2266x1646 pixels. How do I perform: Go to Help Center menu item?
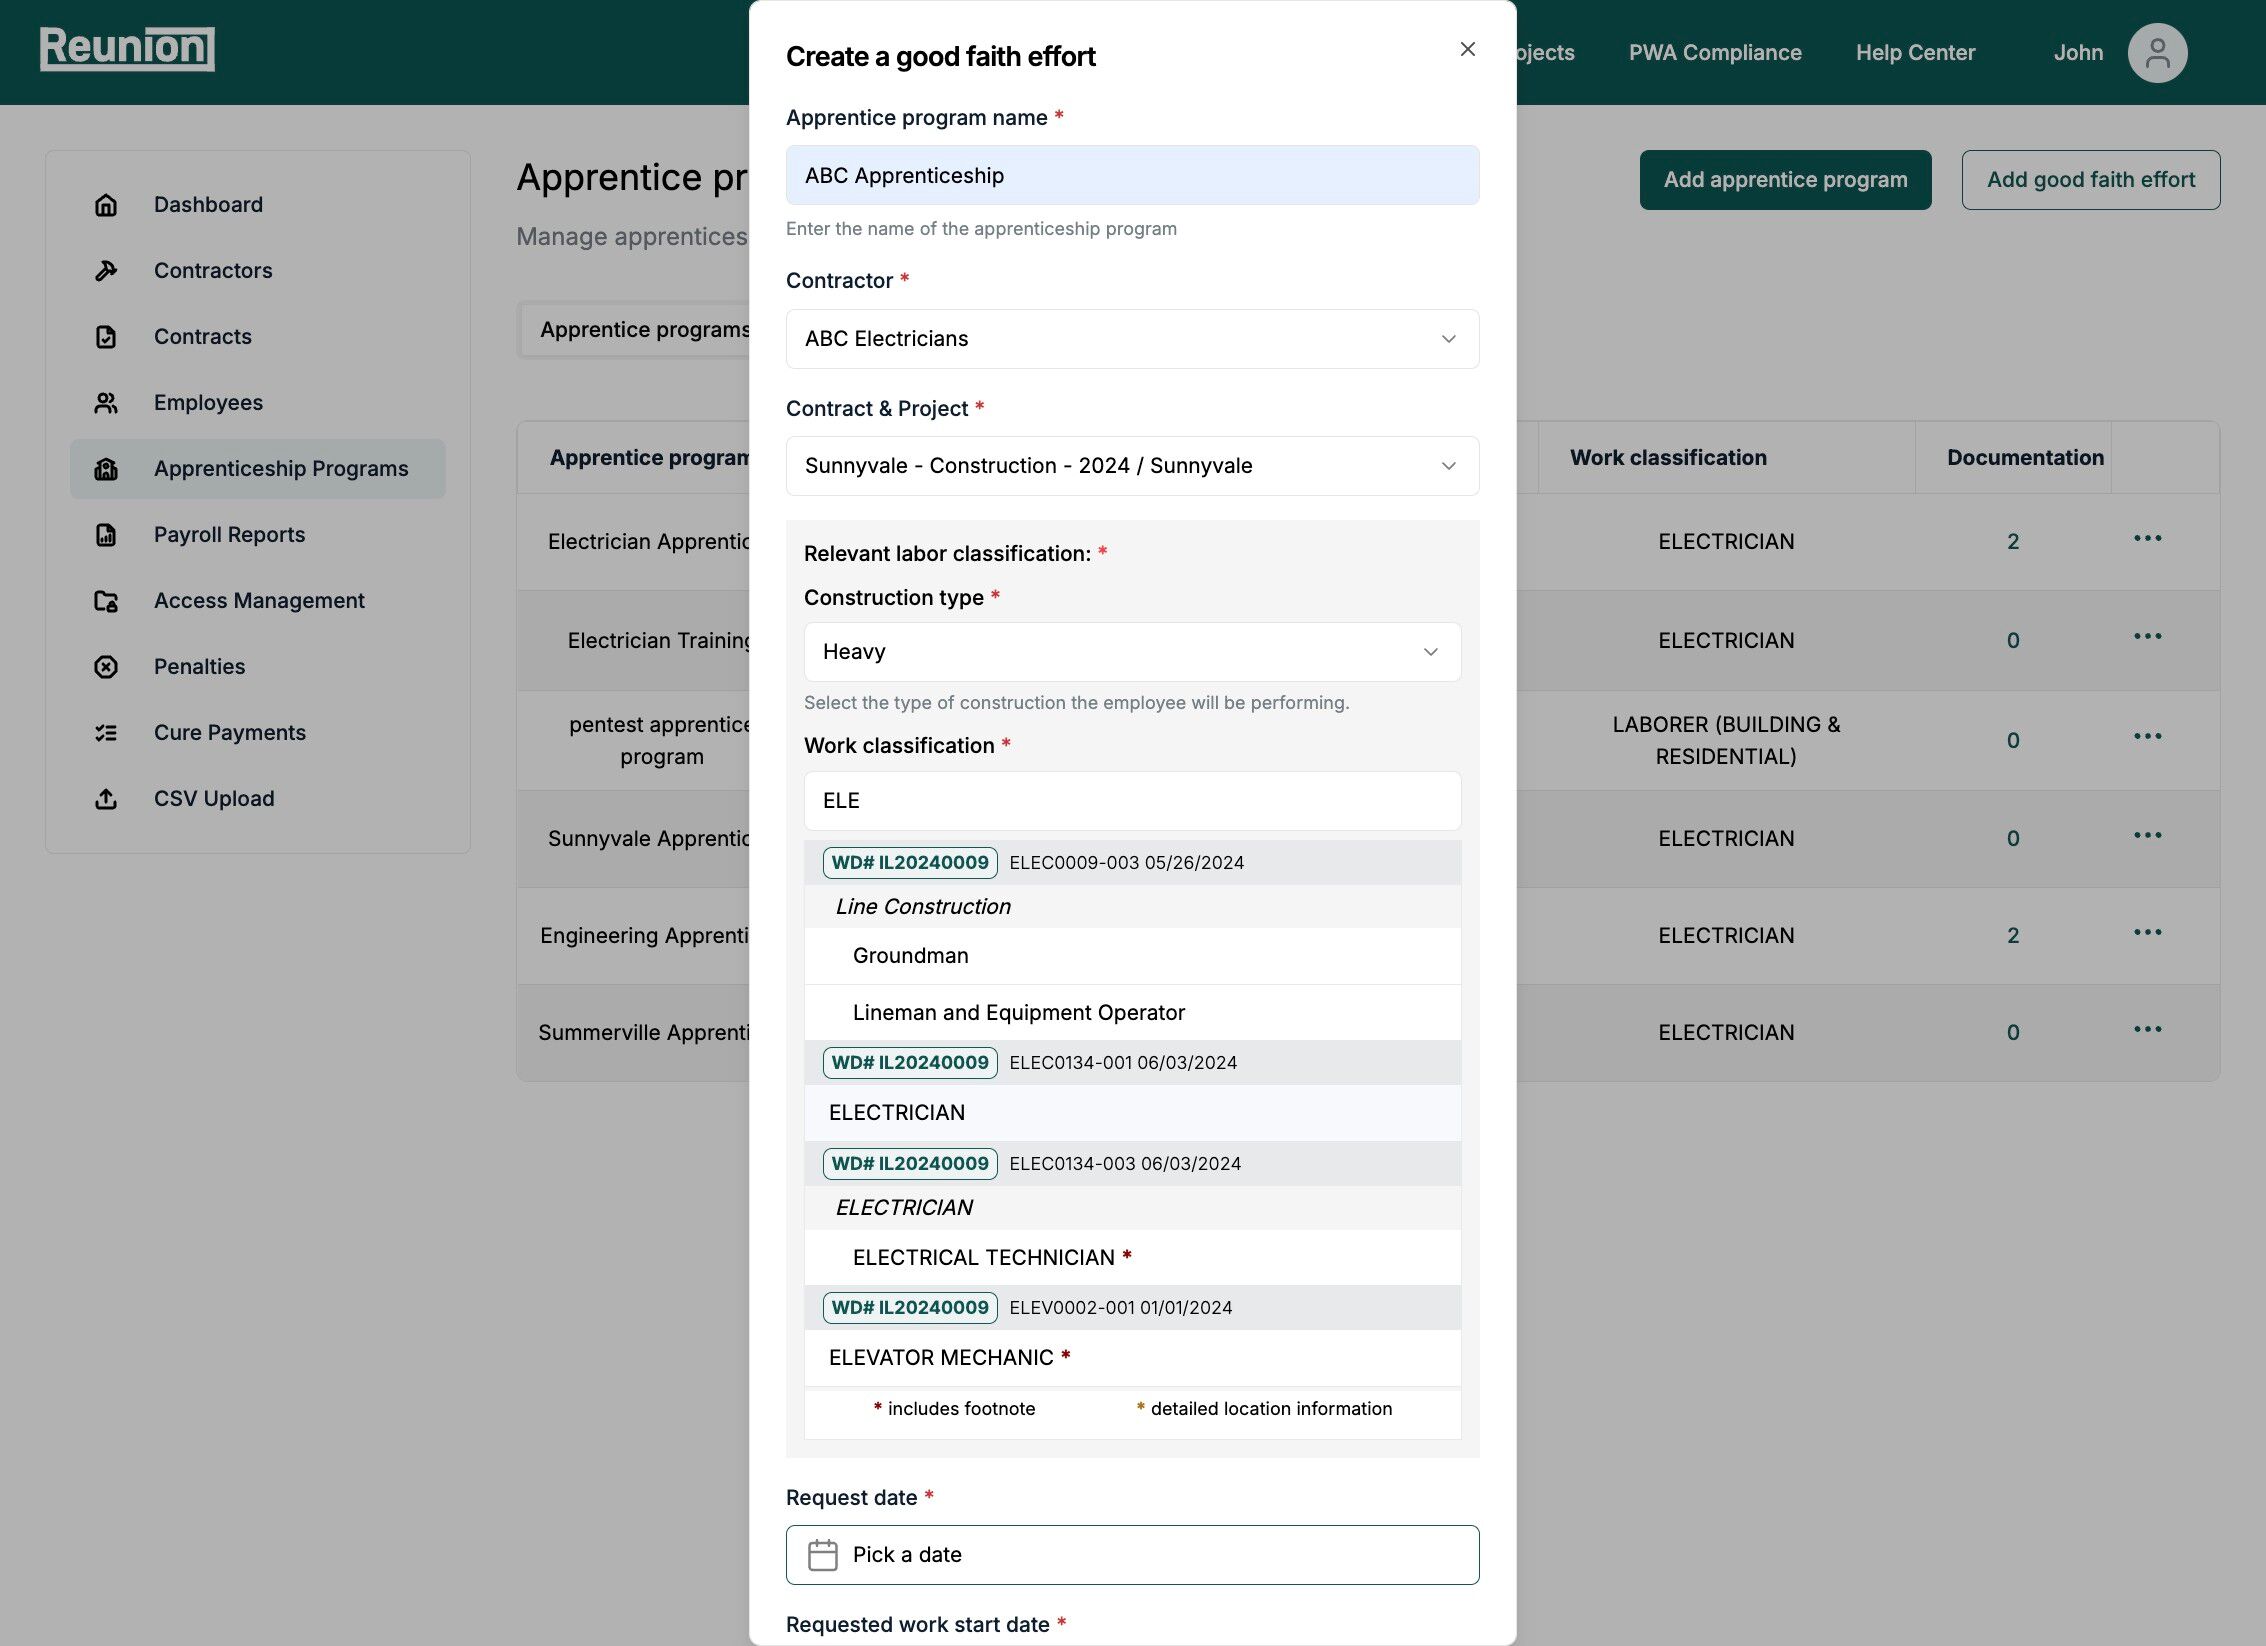point(1915,53)
